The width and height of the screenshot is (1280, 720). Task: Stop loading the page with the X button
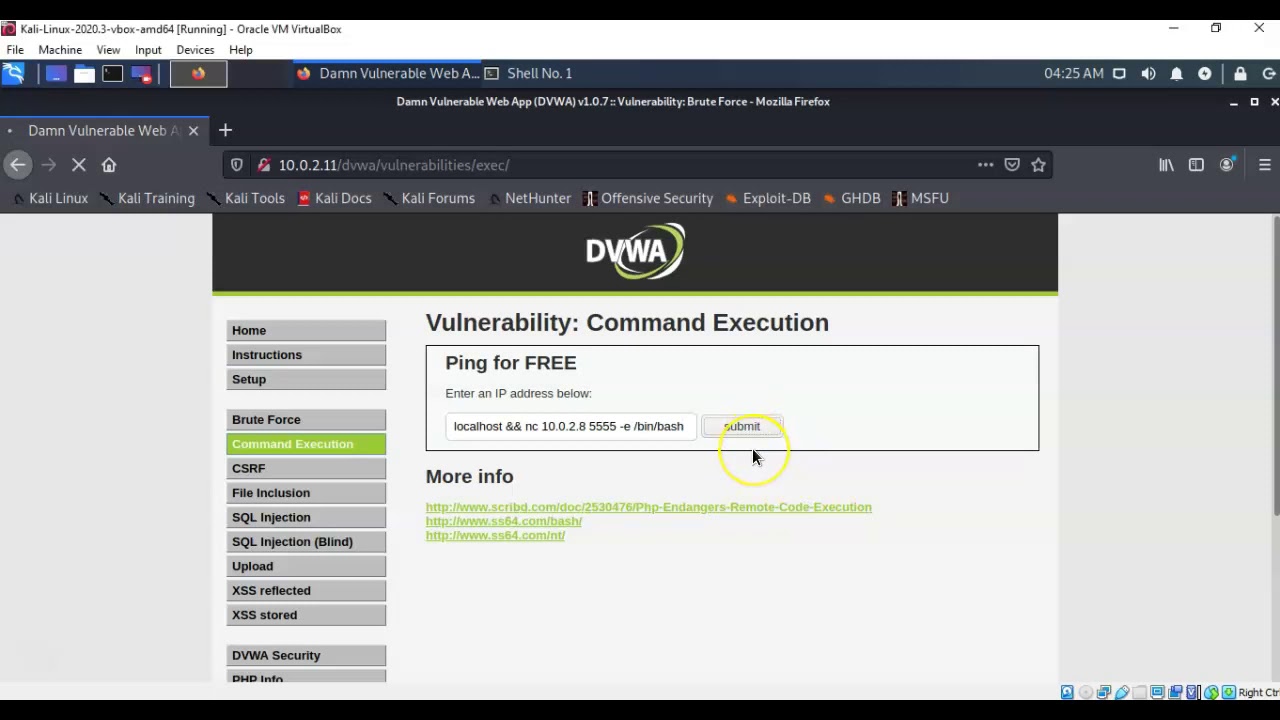tap(79, 165)
